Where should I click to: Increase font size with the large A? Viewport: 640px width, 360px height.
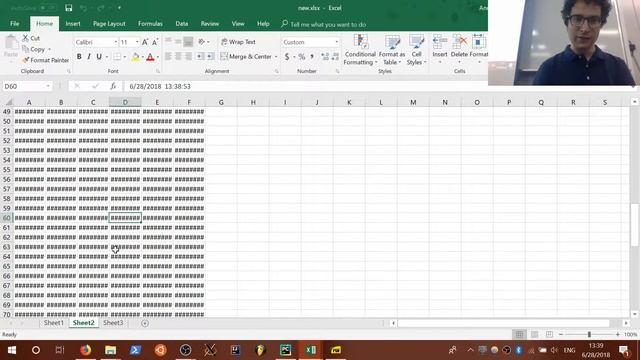[145, 42]
